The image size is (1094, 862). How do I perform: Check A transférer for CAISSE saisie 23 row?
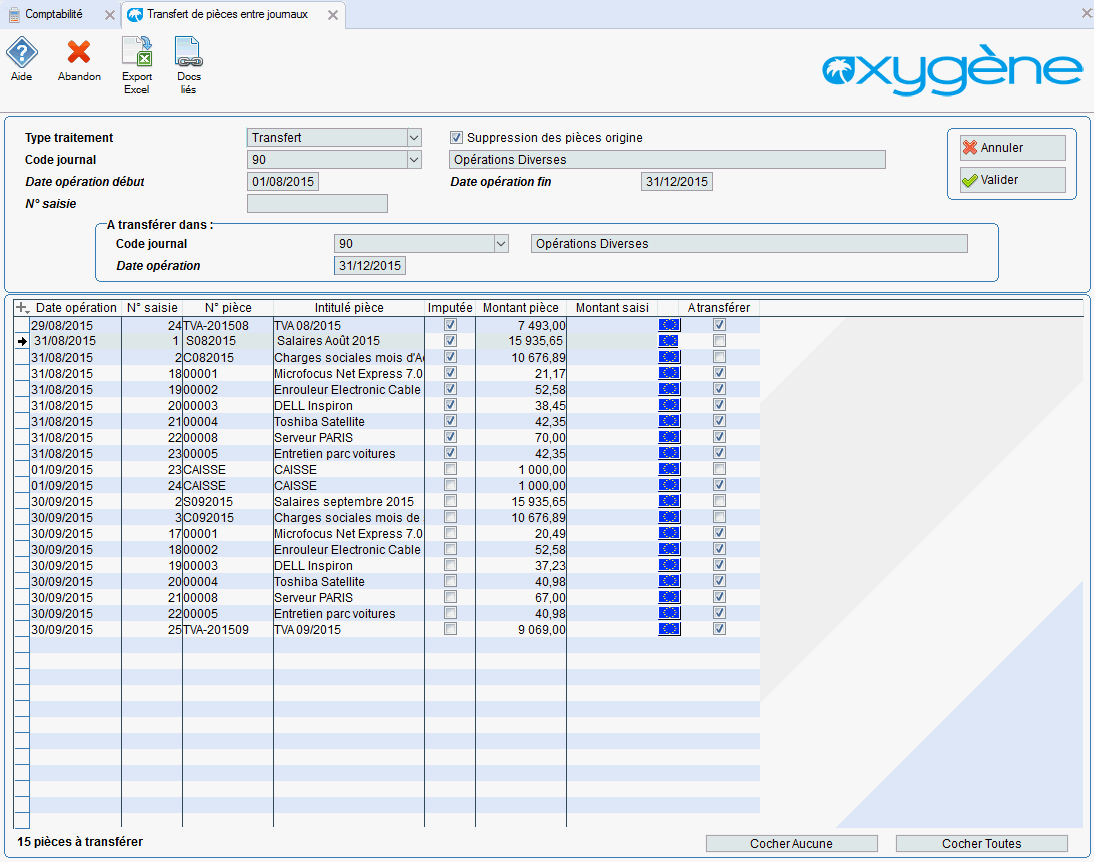[x=719, y=470]
